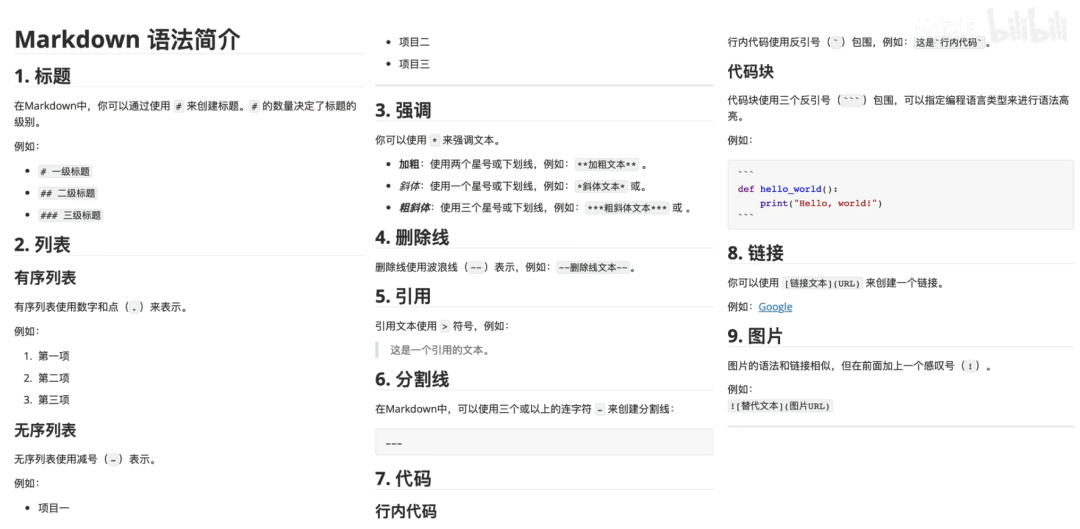Click the sentence starting '图片的语法和链接相似'
This screenshot has height=529, width=1080.
pyautogui.click(x=860, y=366)
